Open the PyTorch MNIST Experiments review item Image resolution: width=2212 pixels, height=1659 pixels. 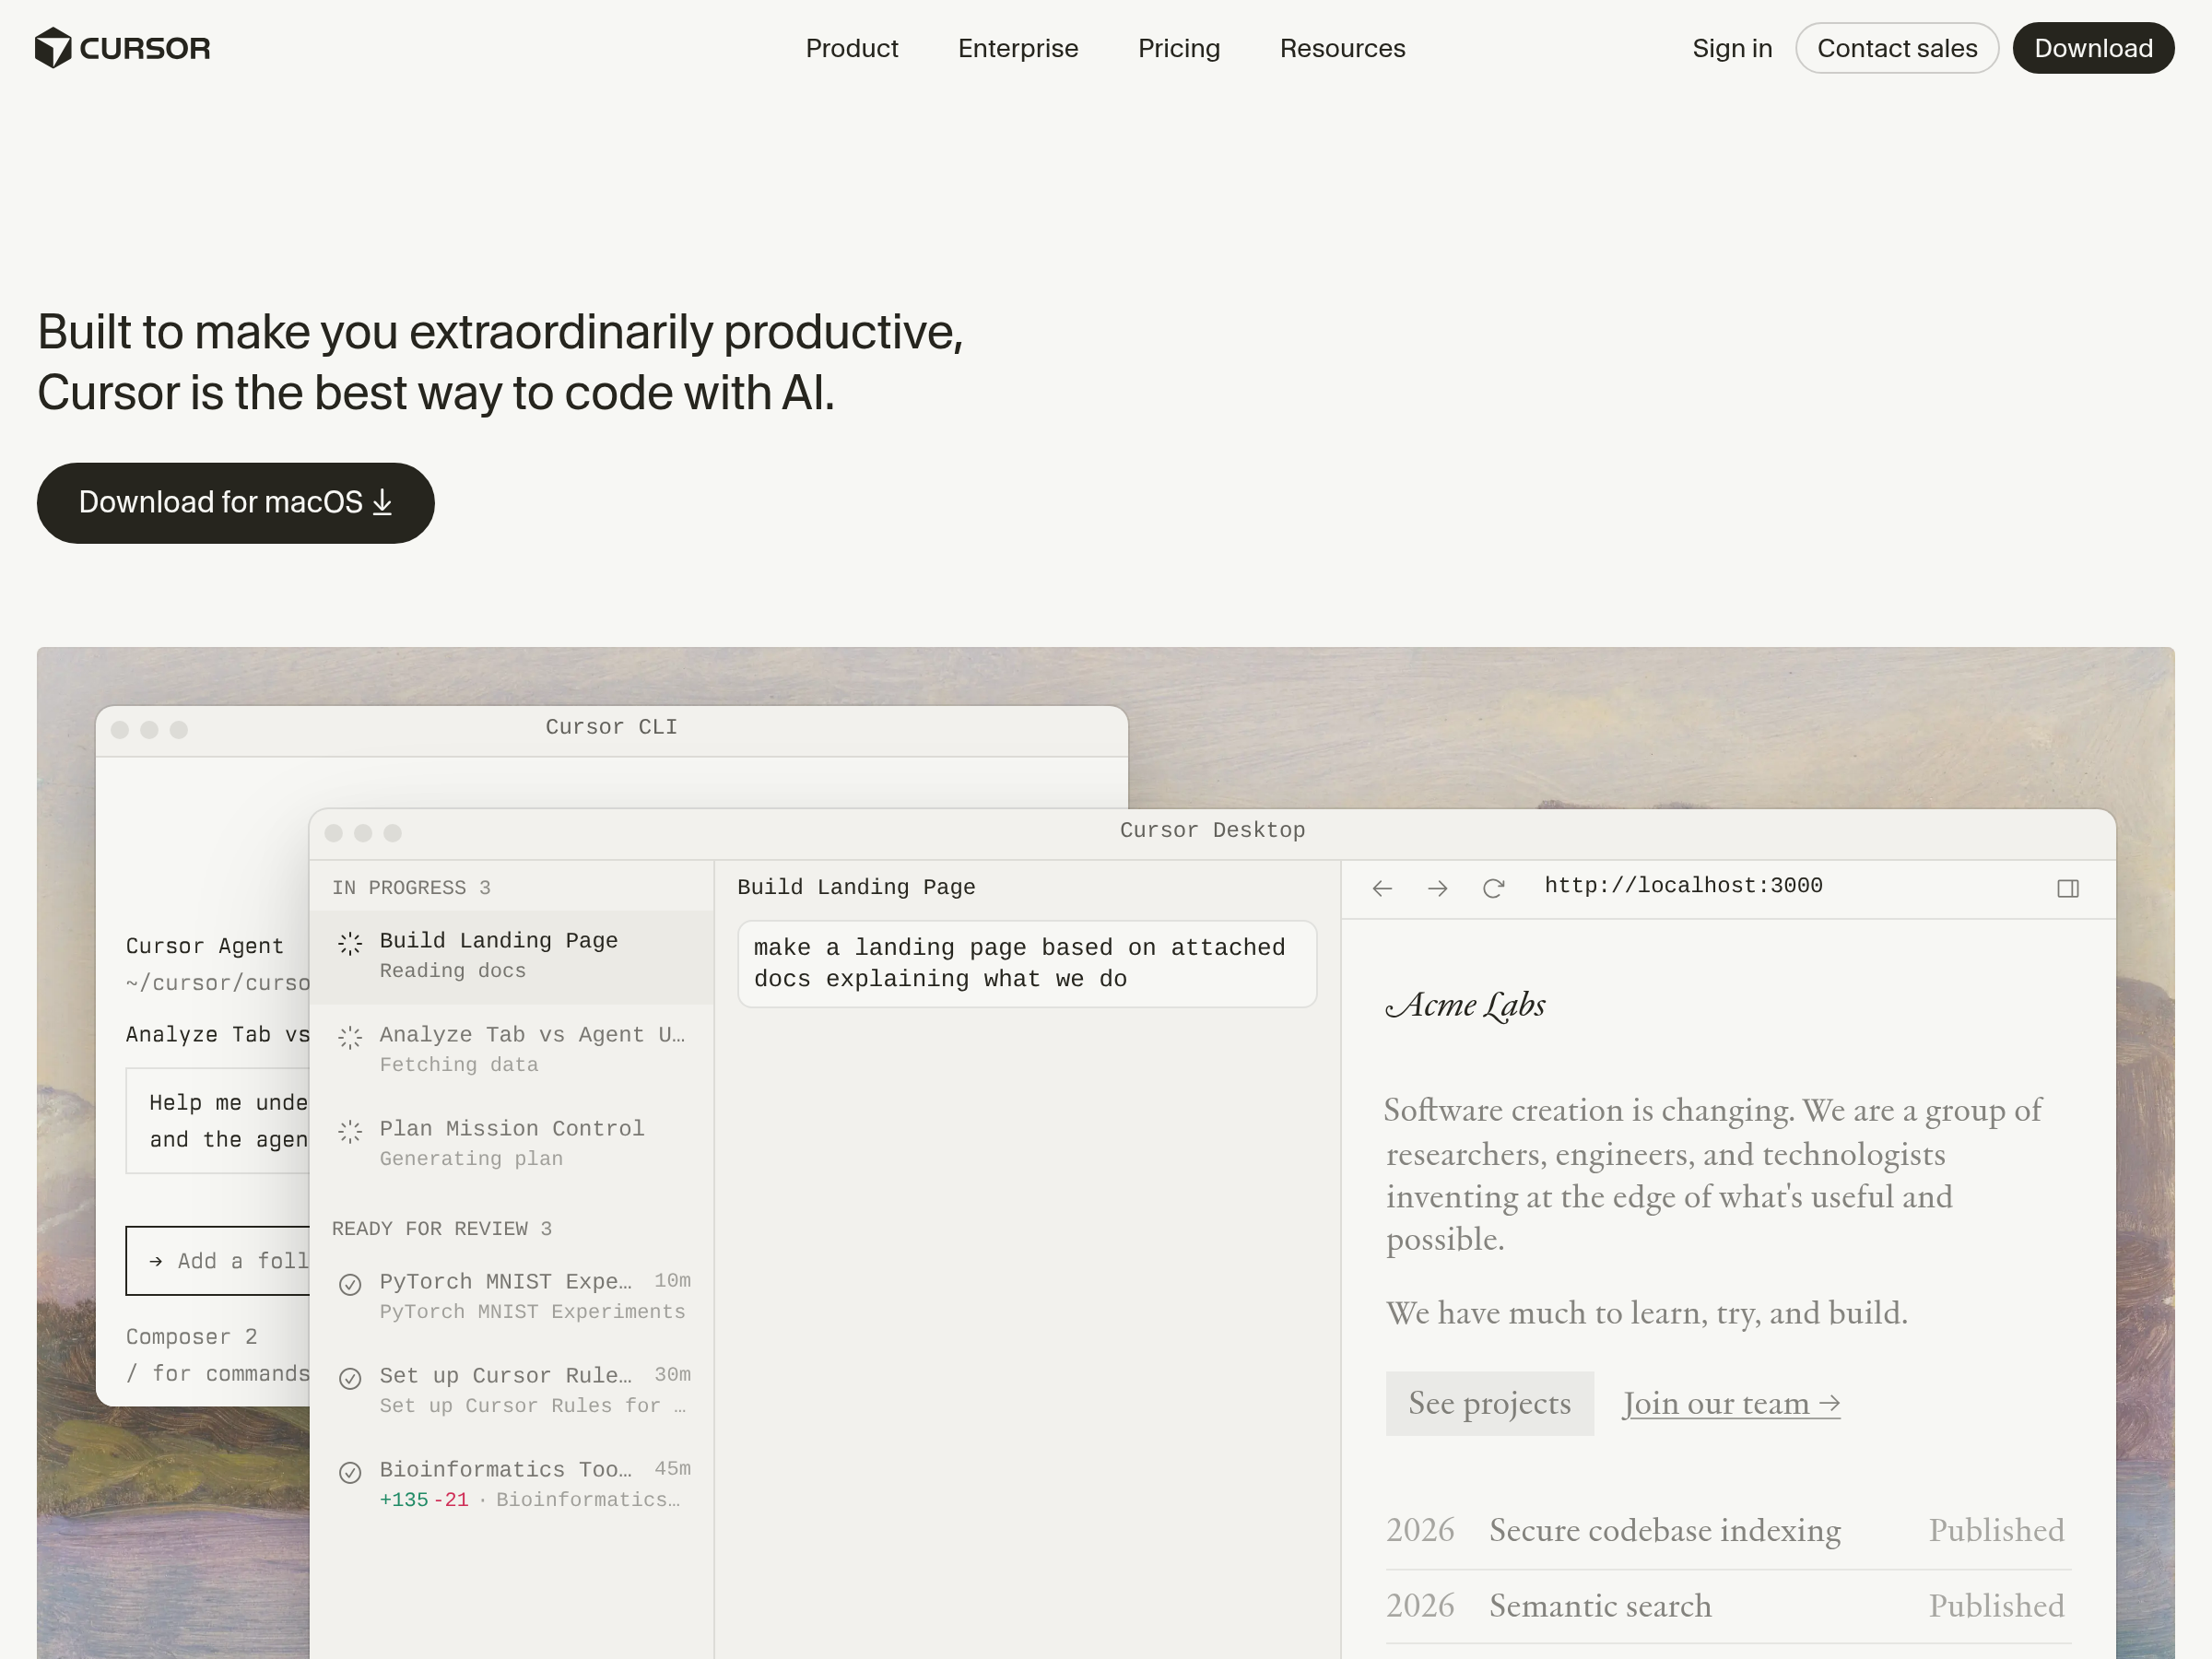[x=511, y=1296]
